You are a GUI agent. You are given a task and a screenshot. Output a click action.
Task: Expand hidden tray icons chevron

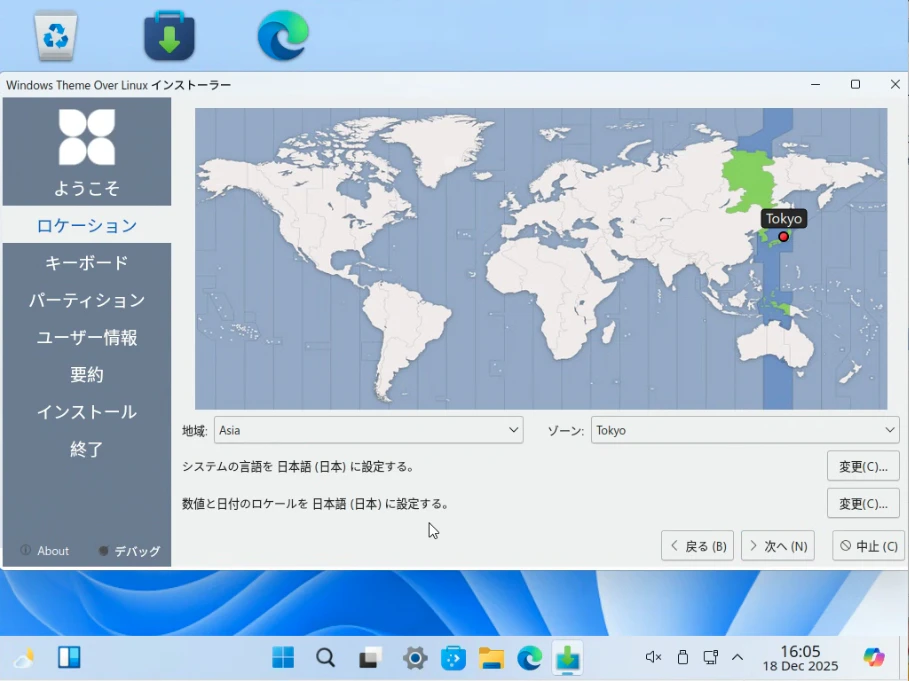click(737, 657)
